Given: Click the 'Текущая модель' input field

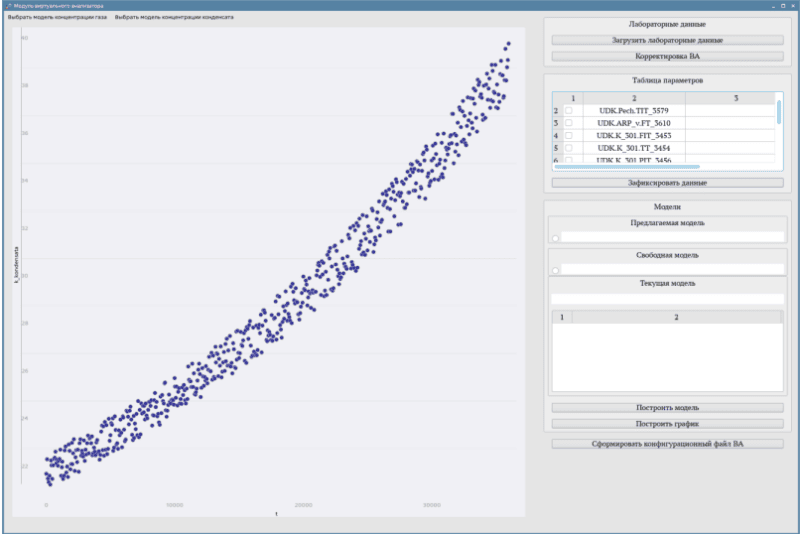Looking at the screenshot, I should click(667, 298).
